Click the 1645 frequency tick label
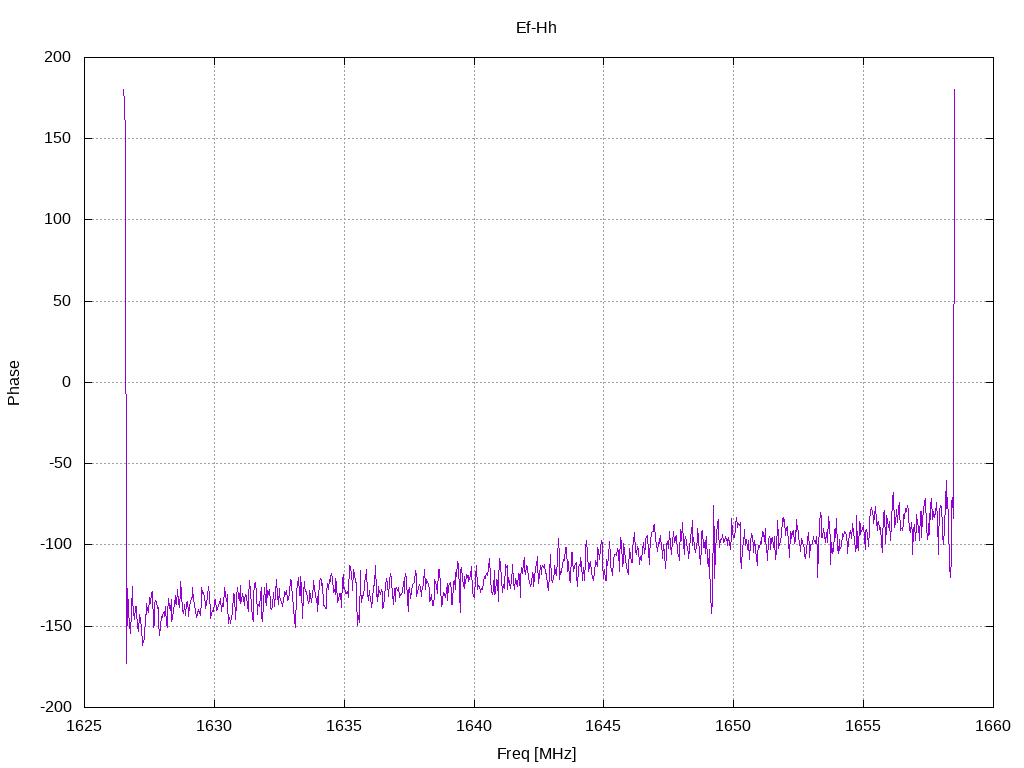This screenshot has width=1024, height=768. click(x=603, y=726)
